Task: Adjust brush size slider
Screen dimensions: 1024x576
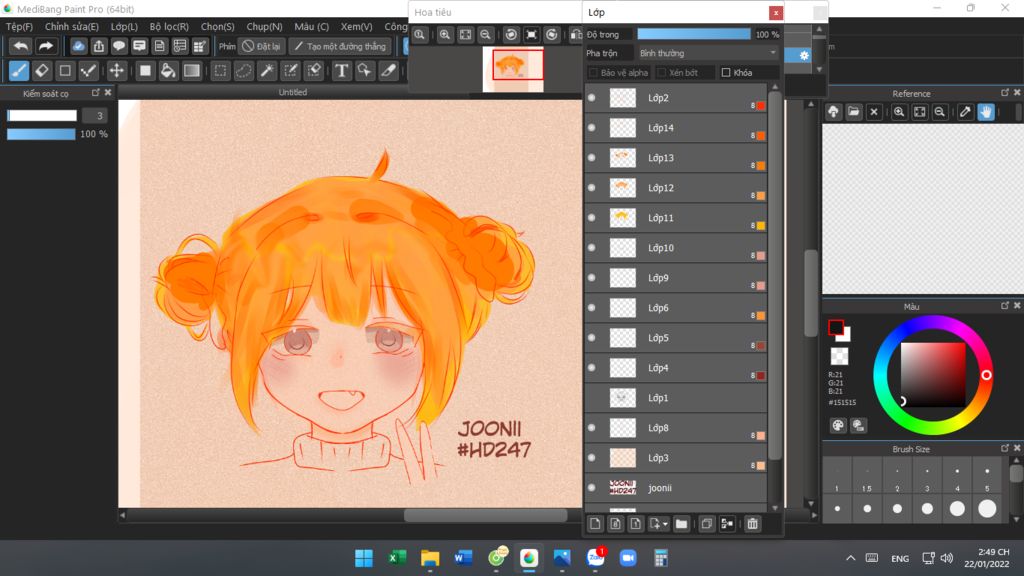Action: click(x=42, y=116)
